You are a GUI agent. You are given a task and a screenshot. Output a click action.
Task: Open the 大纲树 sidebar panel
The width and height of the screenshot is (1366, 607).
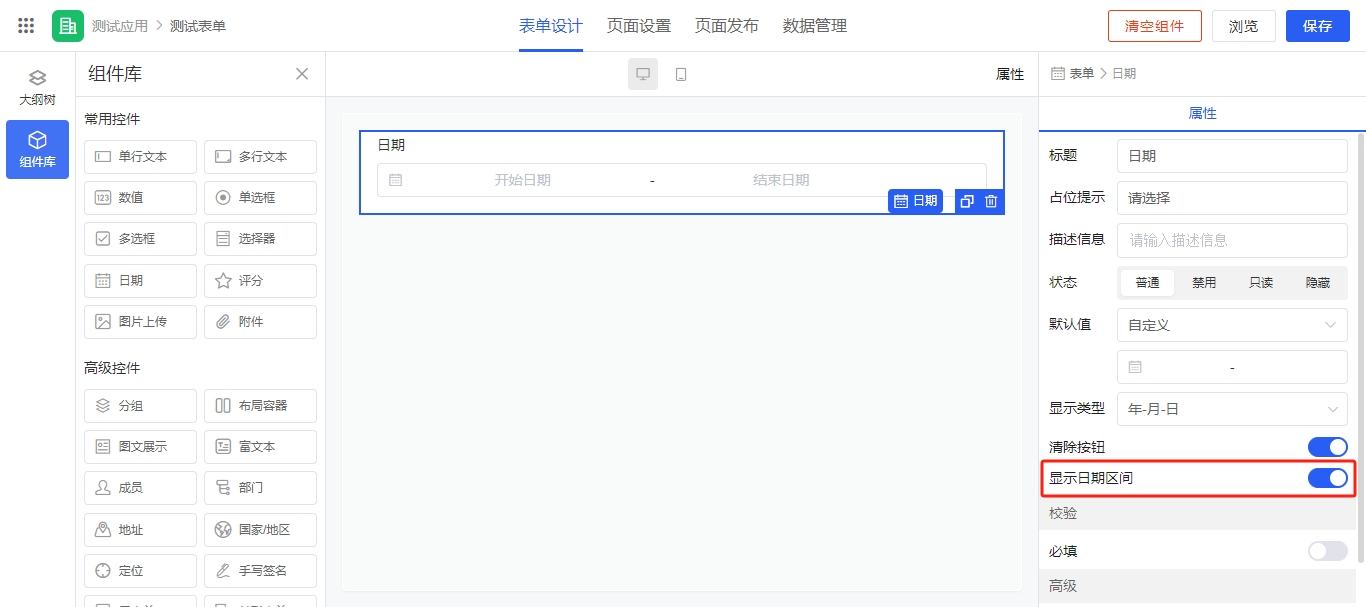tap(37, 88)
